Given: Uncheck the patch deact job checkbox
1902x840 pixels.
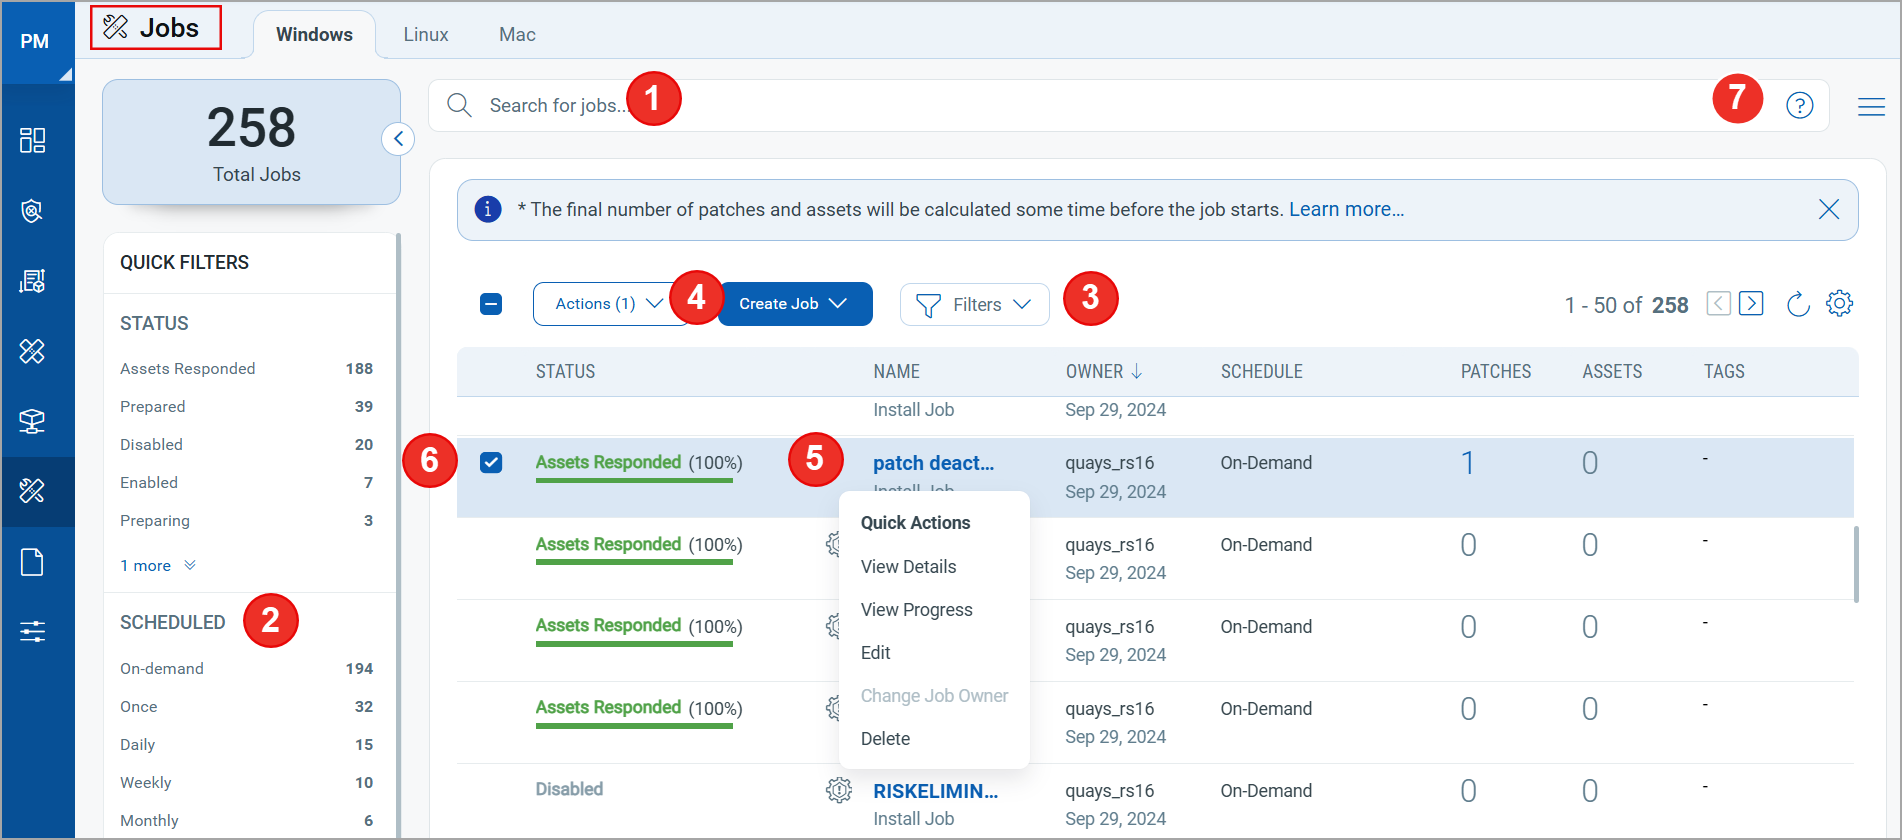Looking at the screenshot, I should pyautogui.click(x=491, y=462).
